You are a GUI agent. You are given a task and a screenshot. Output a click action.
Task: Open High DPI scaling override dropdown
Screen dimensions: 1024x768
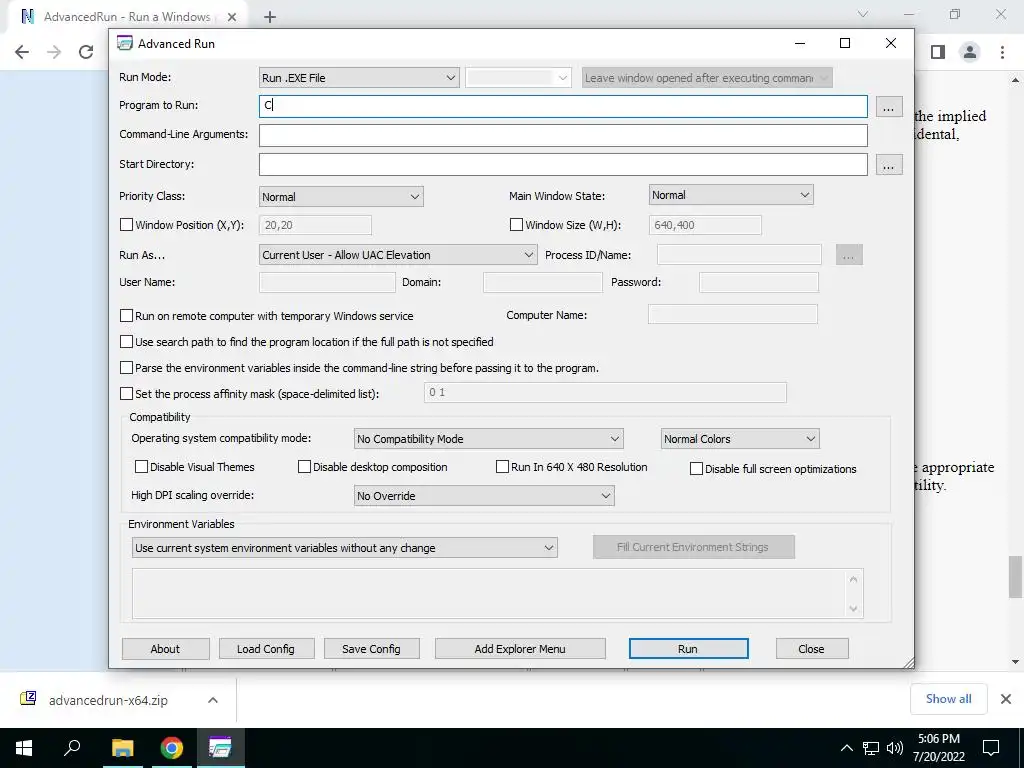[484, 496]
